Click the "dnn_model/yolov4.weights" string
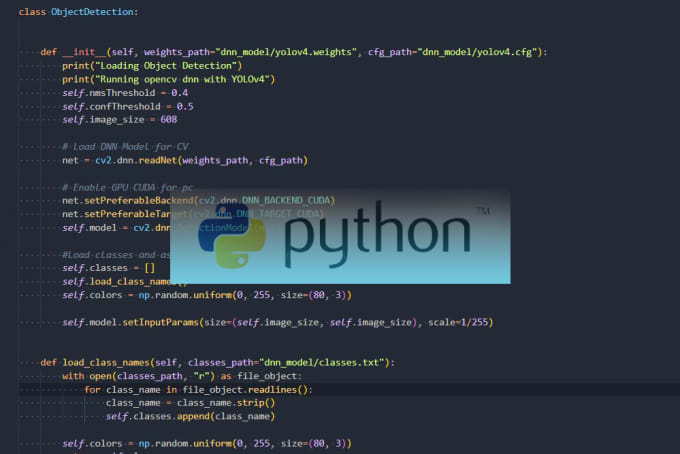680x454 pixels. (286, 52)
